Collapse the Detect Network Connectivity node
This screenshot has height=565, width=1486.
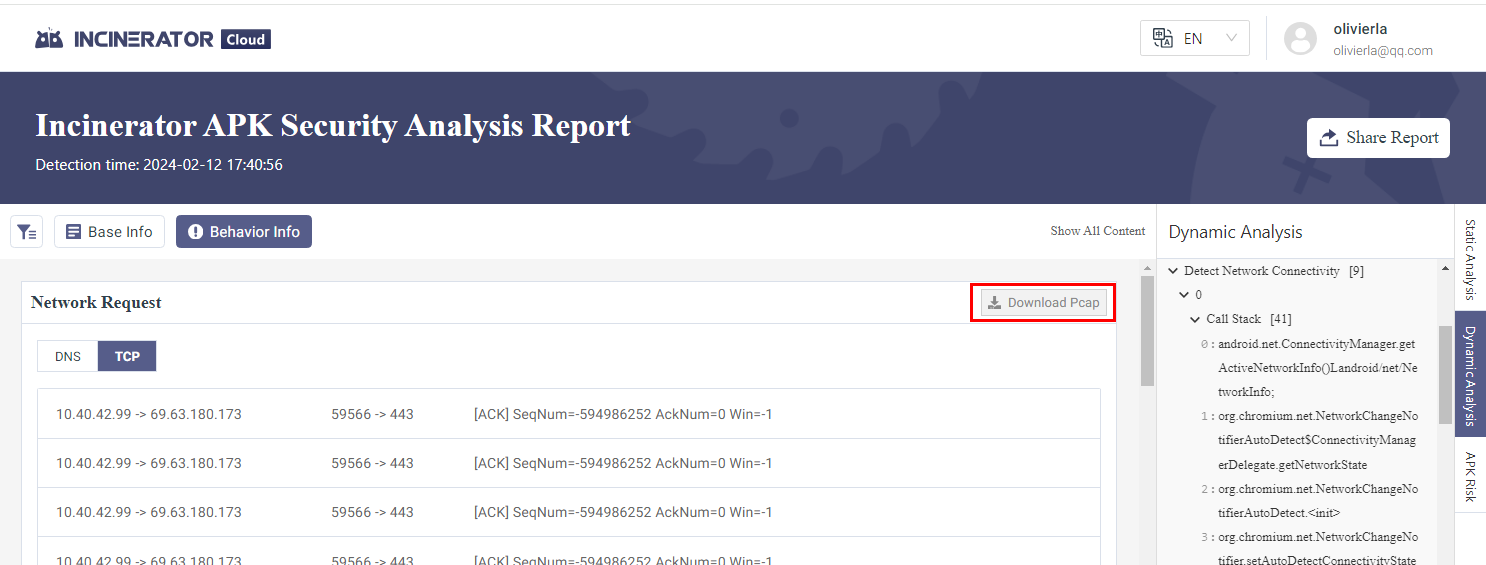[x=1173, y=271]
